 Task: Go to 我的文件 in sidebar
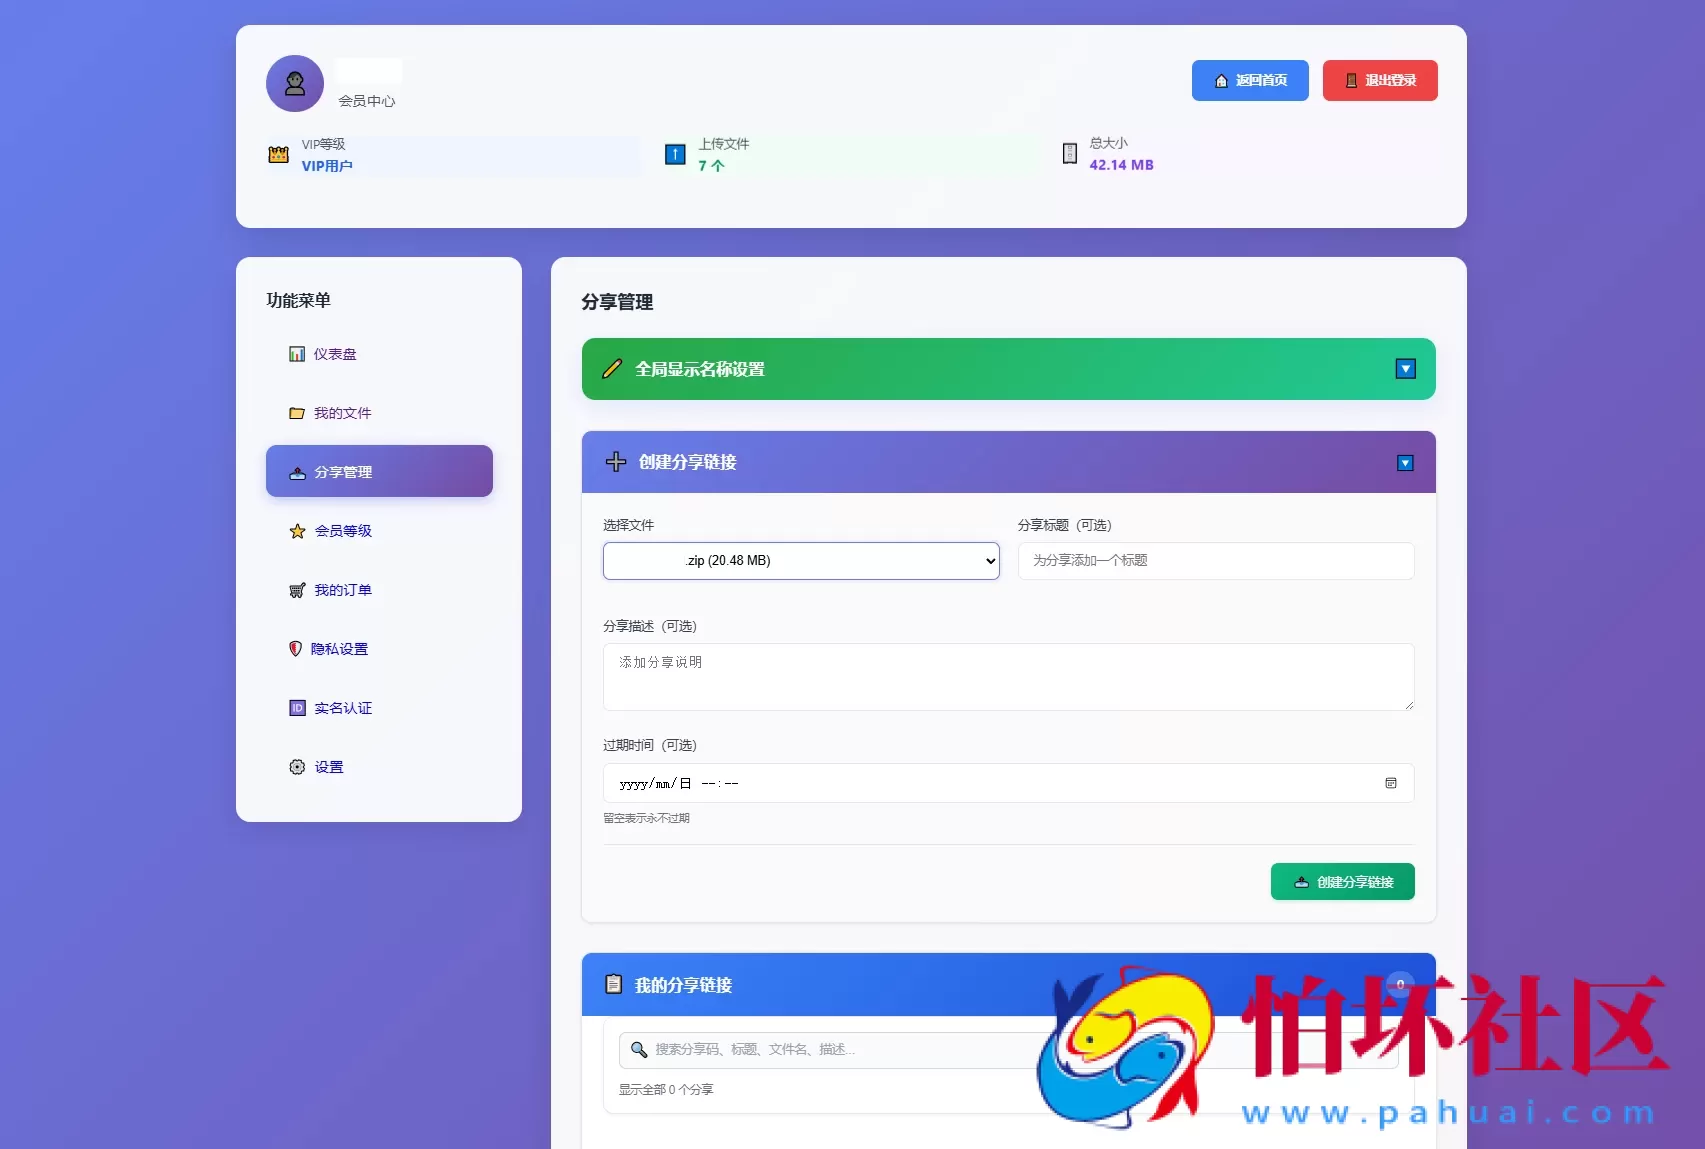point(342,413)
